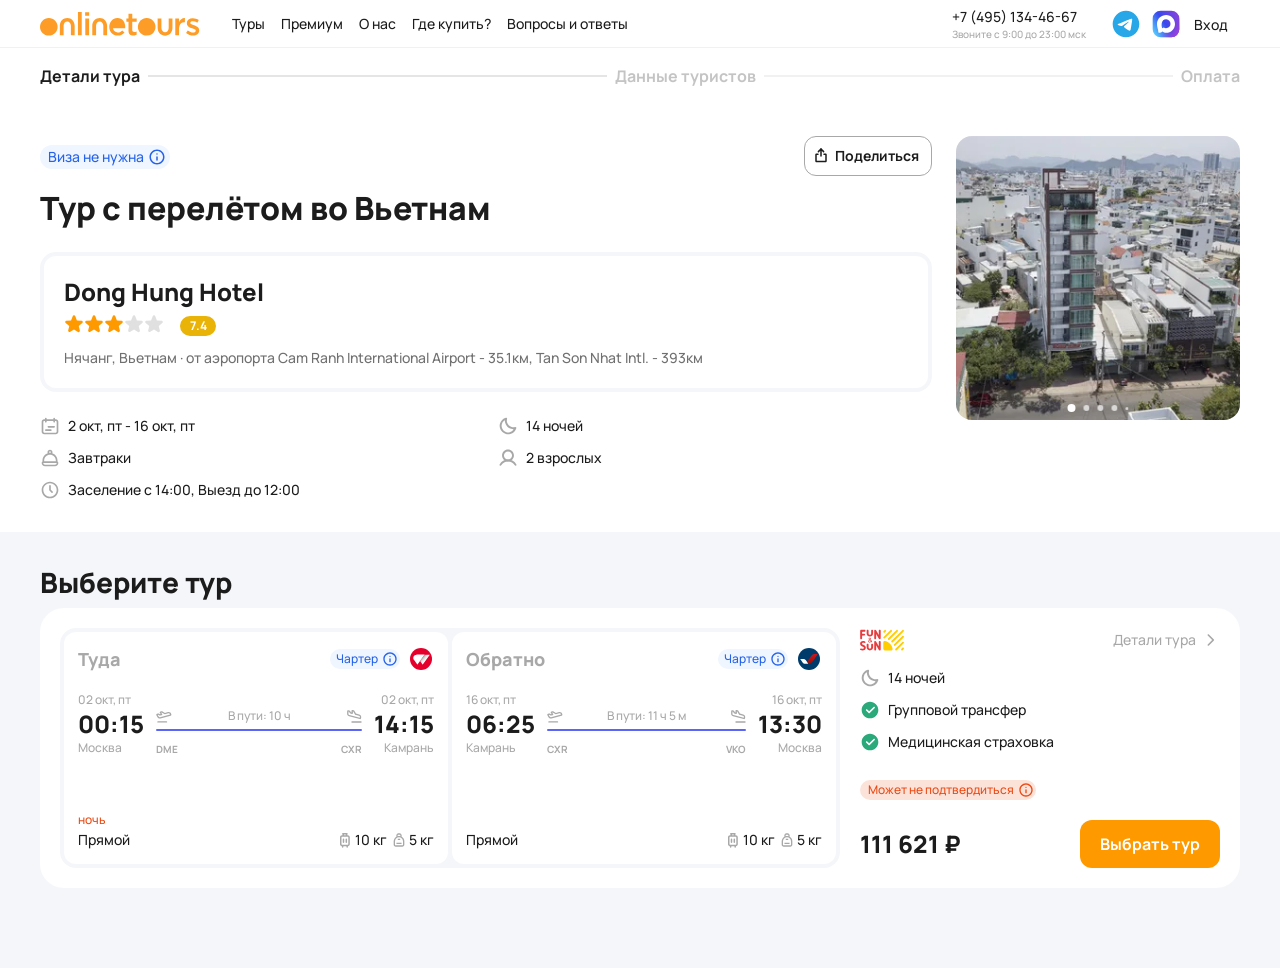The height and width of the screenshot is (968, 1280).
Task: Click the VKO airport code
Action: coord(736,749)
